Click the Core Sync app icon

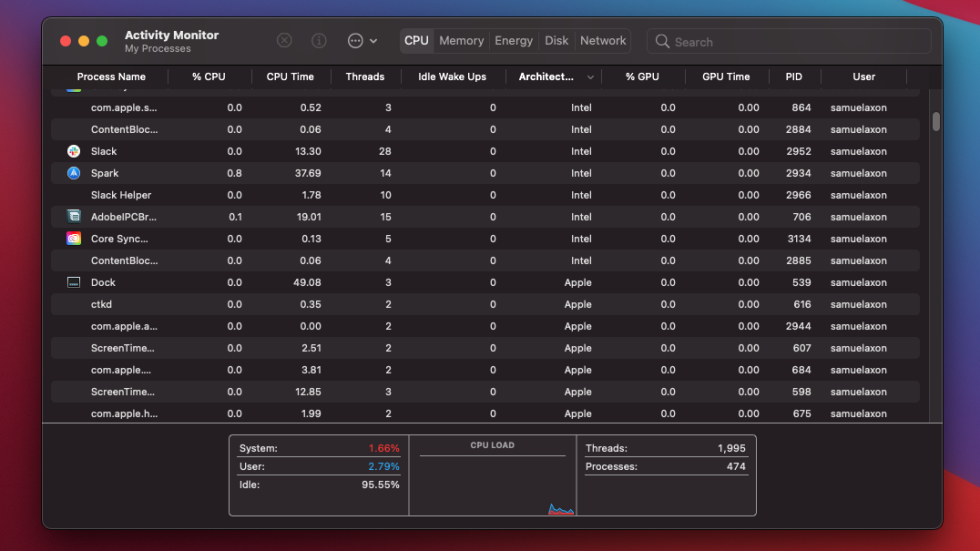point(74,239)
